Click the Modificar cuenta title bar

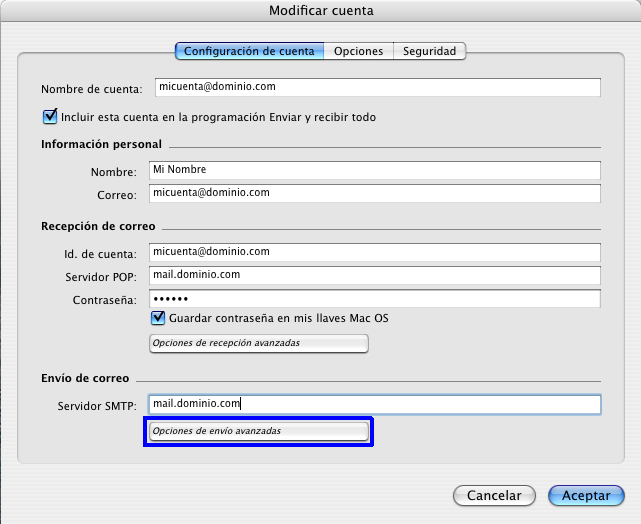pos(320,10)
